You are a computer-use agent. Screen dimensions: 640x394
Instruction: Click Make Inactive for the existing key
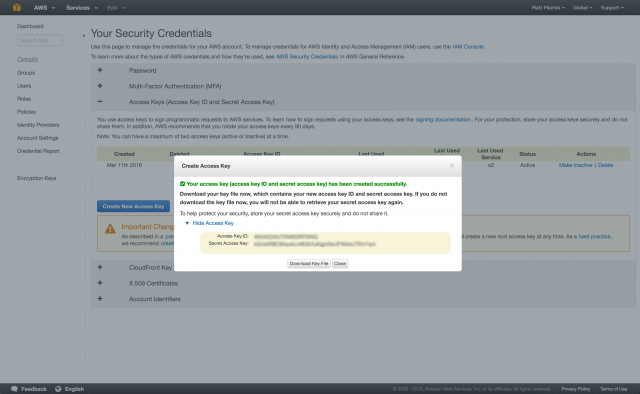point(575,165)
